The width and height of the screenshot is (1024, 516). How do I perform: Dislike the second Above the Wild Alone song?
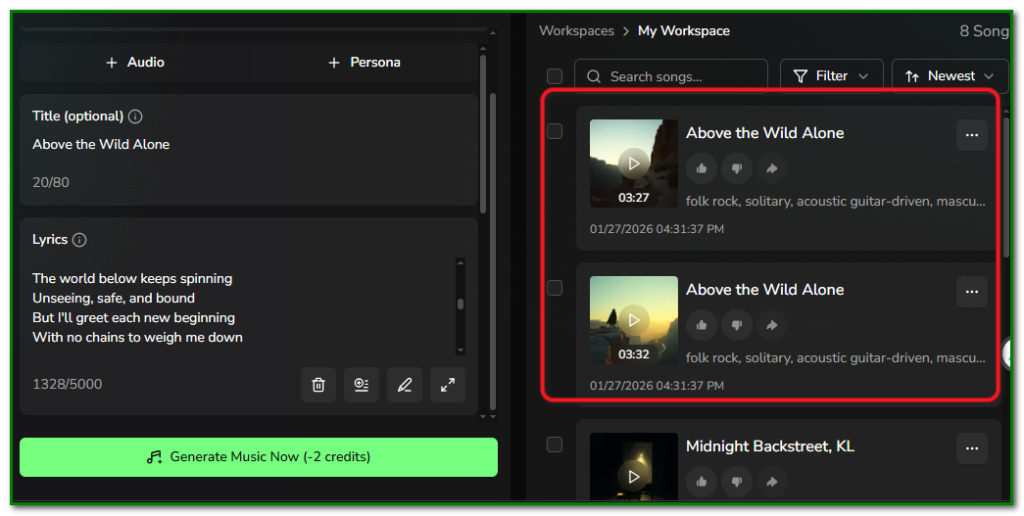(736, 325)
